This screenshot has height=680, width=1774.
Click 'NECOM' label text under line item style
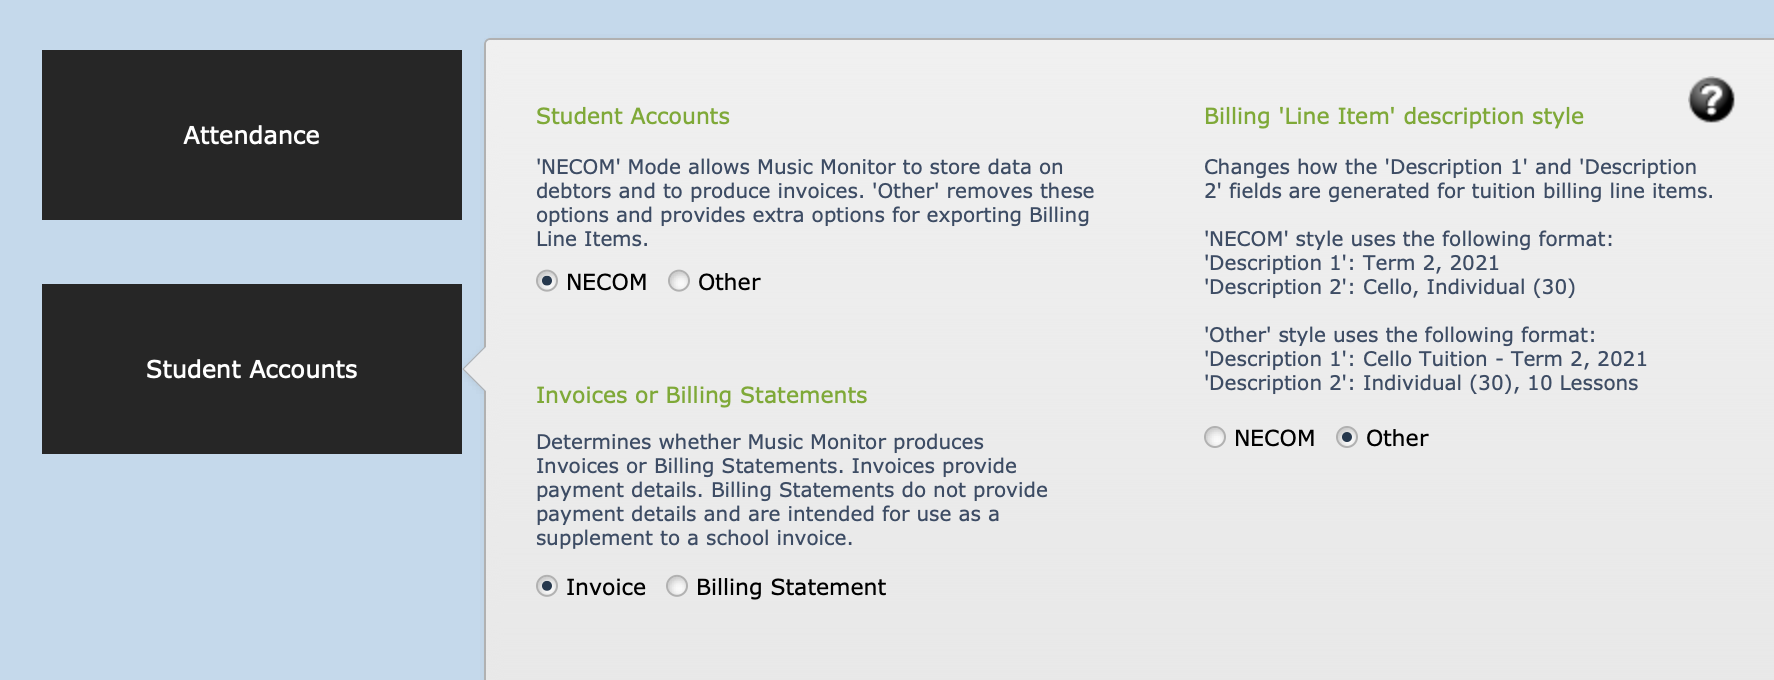[1274, 438]
